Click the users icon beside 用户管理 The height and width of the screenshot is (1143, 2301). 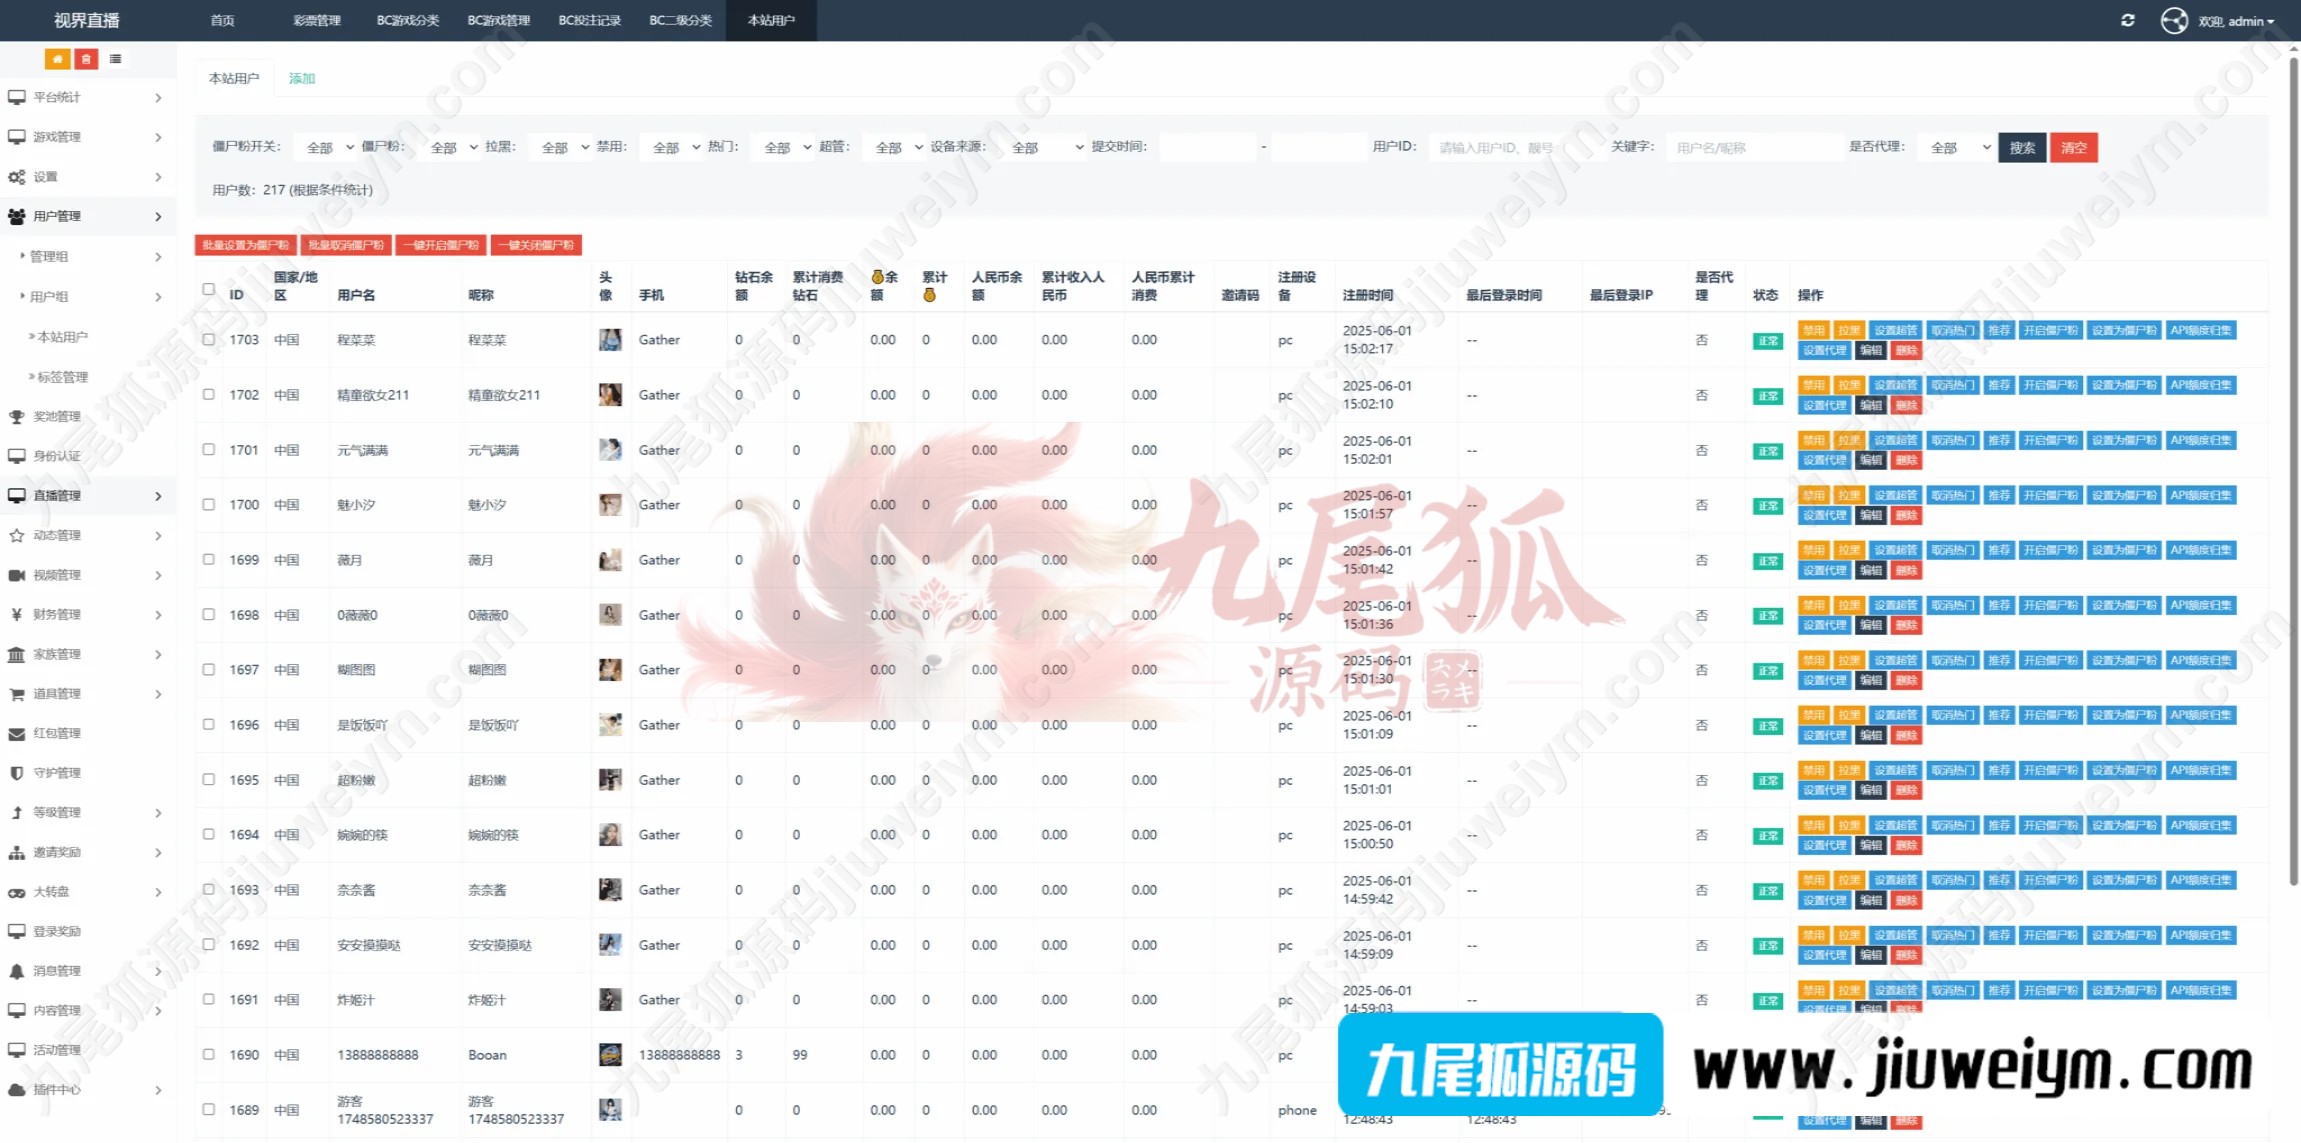[16, 216]
